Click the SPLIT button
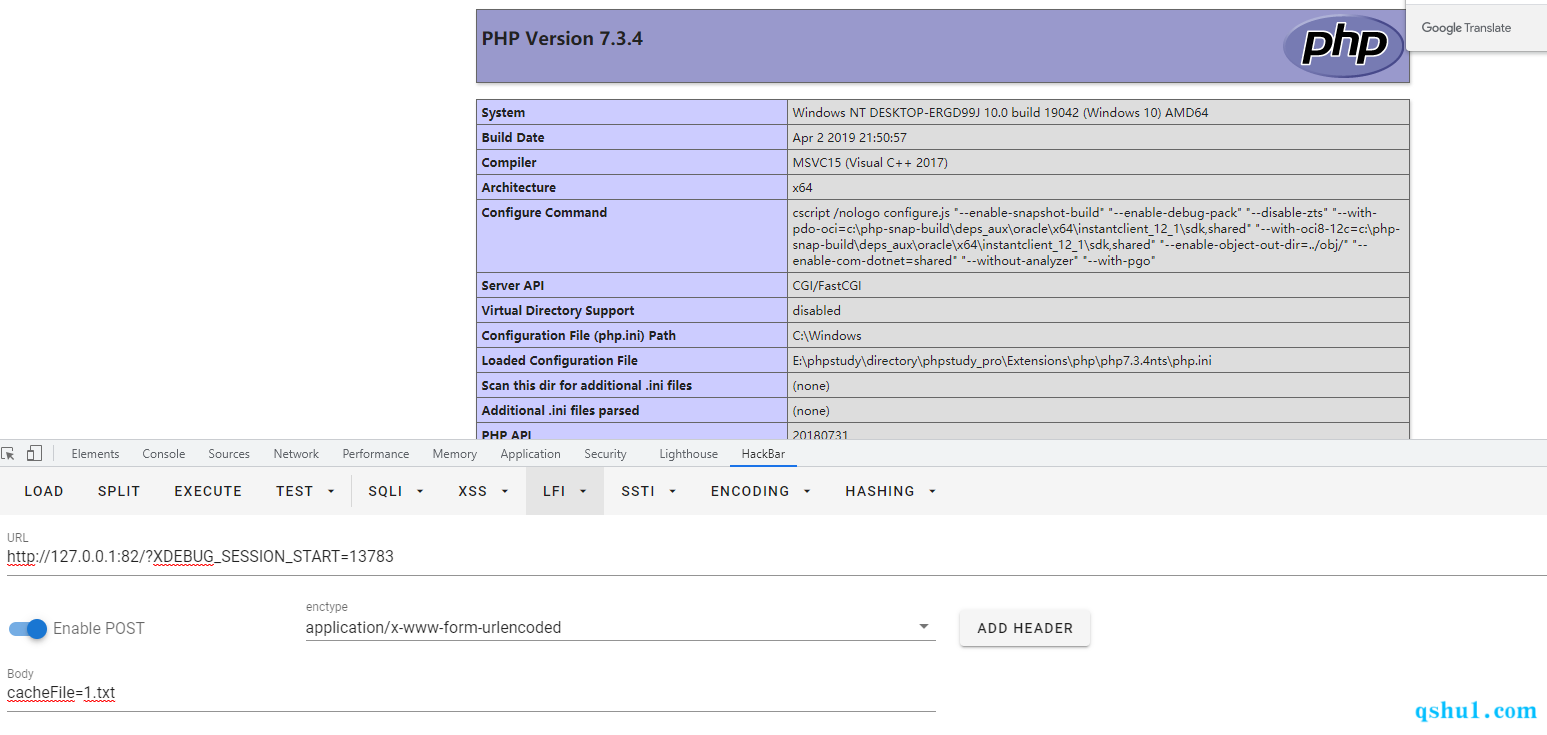Screen dimensions: 1547x735 point(119,491)
